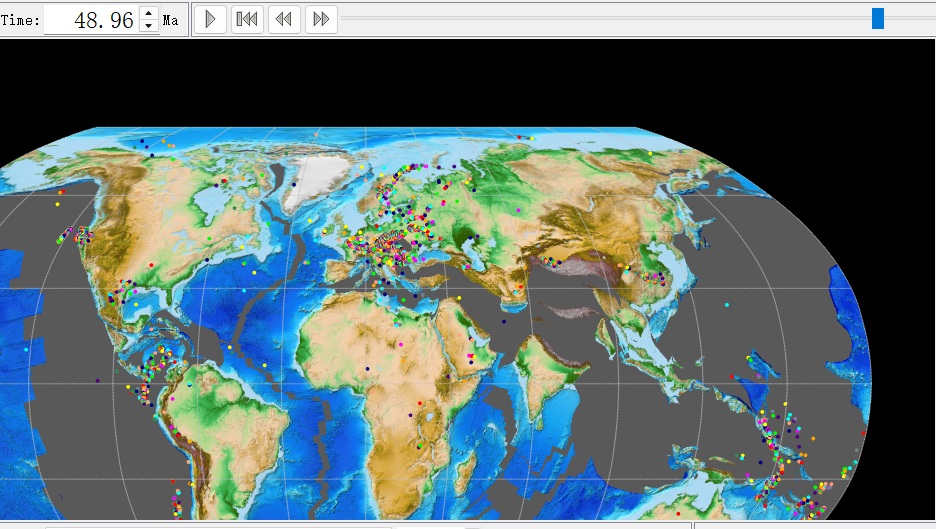Click the Time input field showing 48.96
Viewport: 936px width, 529px height.
coord(90,20)
